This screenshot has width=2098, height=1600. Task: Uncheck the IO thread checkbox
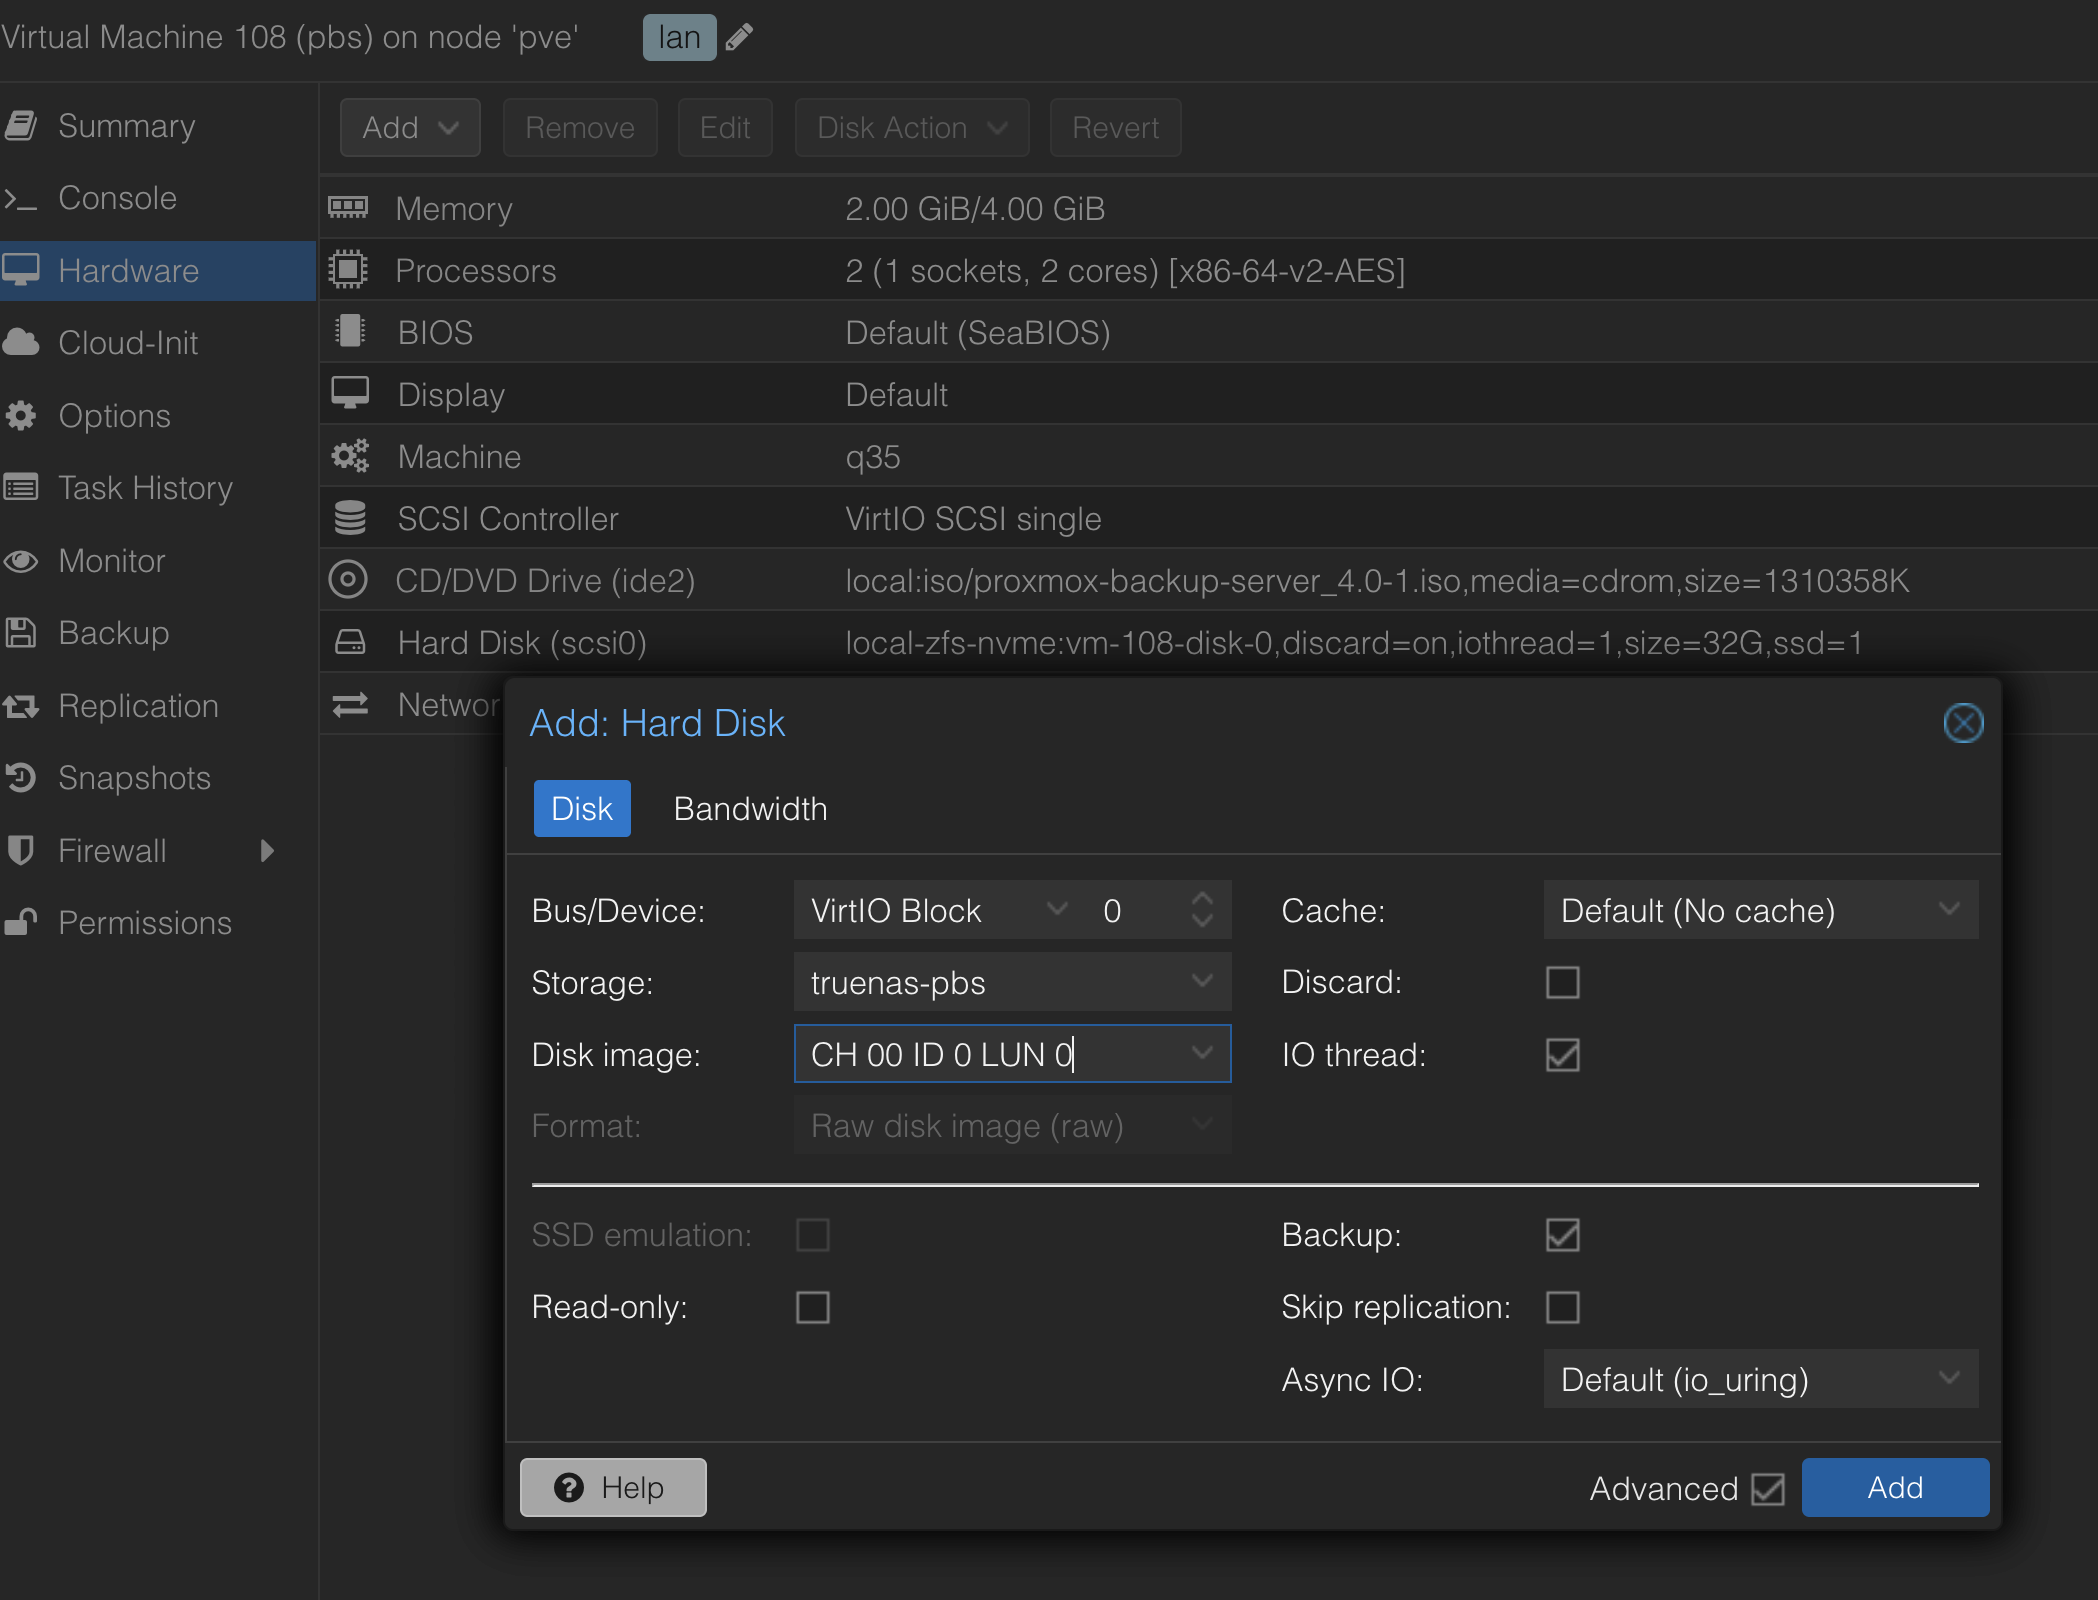point(1563,1055)
